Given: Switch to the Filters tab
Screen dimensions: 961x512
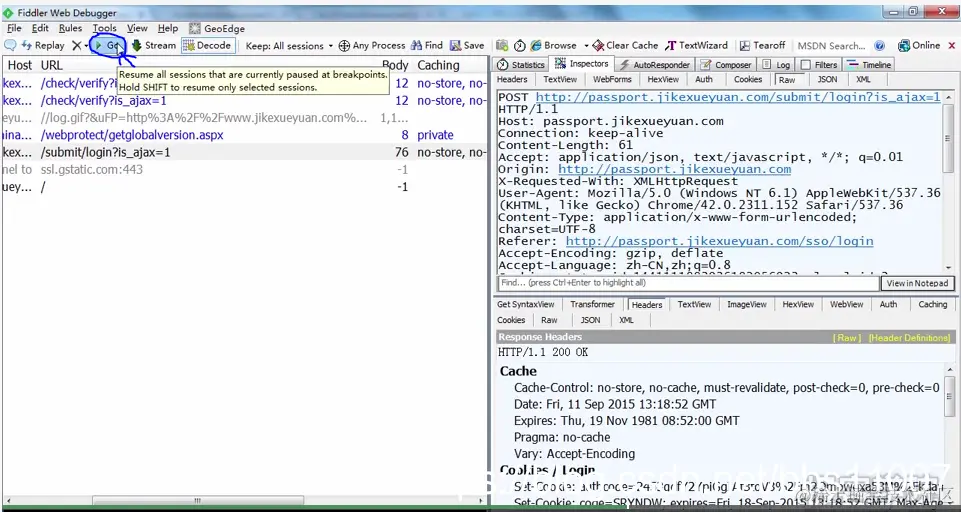Looking at the screenshot, I should 819,64.
